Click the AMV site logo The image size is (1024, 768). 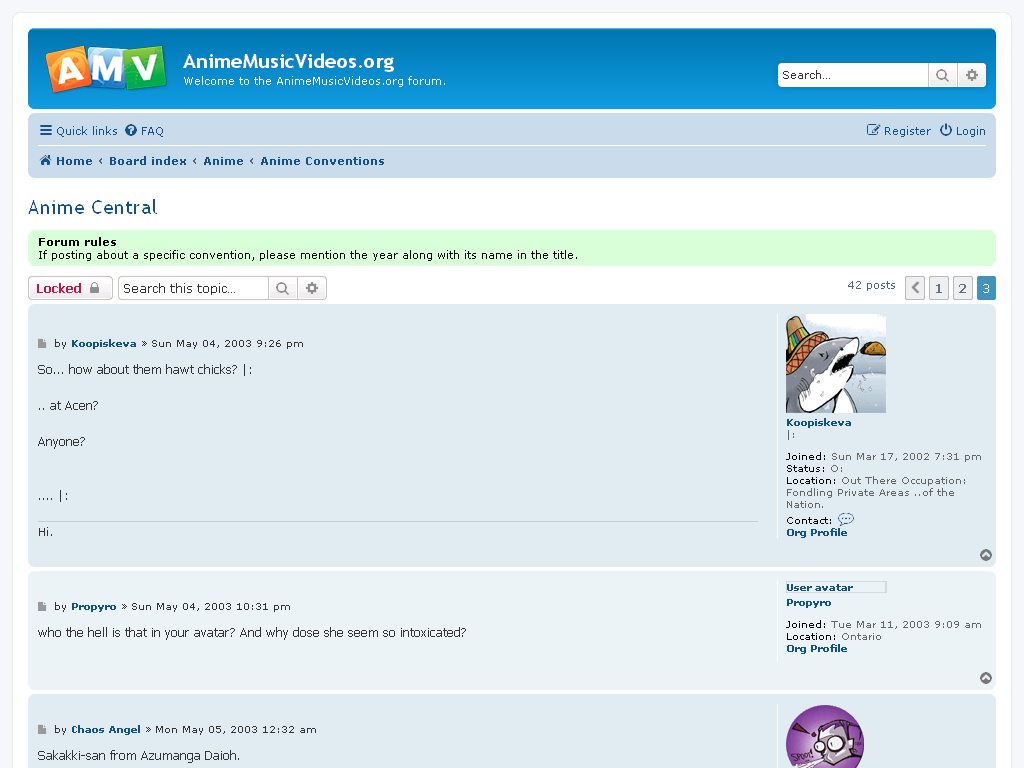tap(105, 69)
